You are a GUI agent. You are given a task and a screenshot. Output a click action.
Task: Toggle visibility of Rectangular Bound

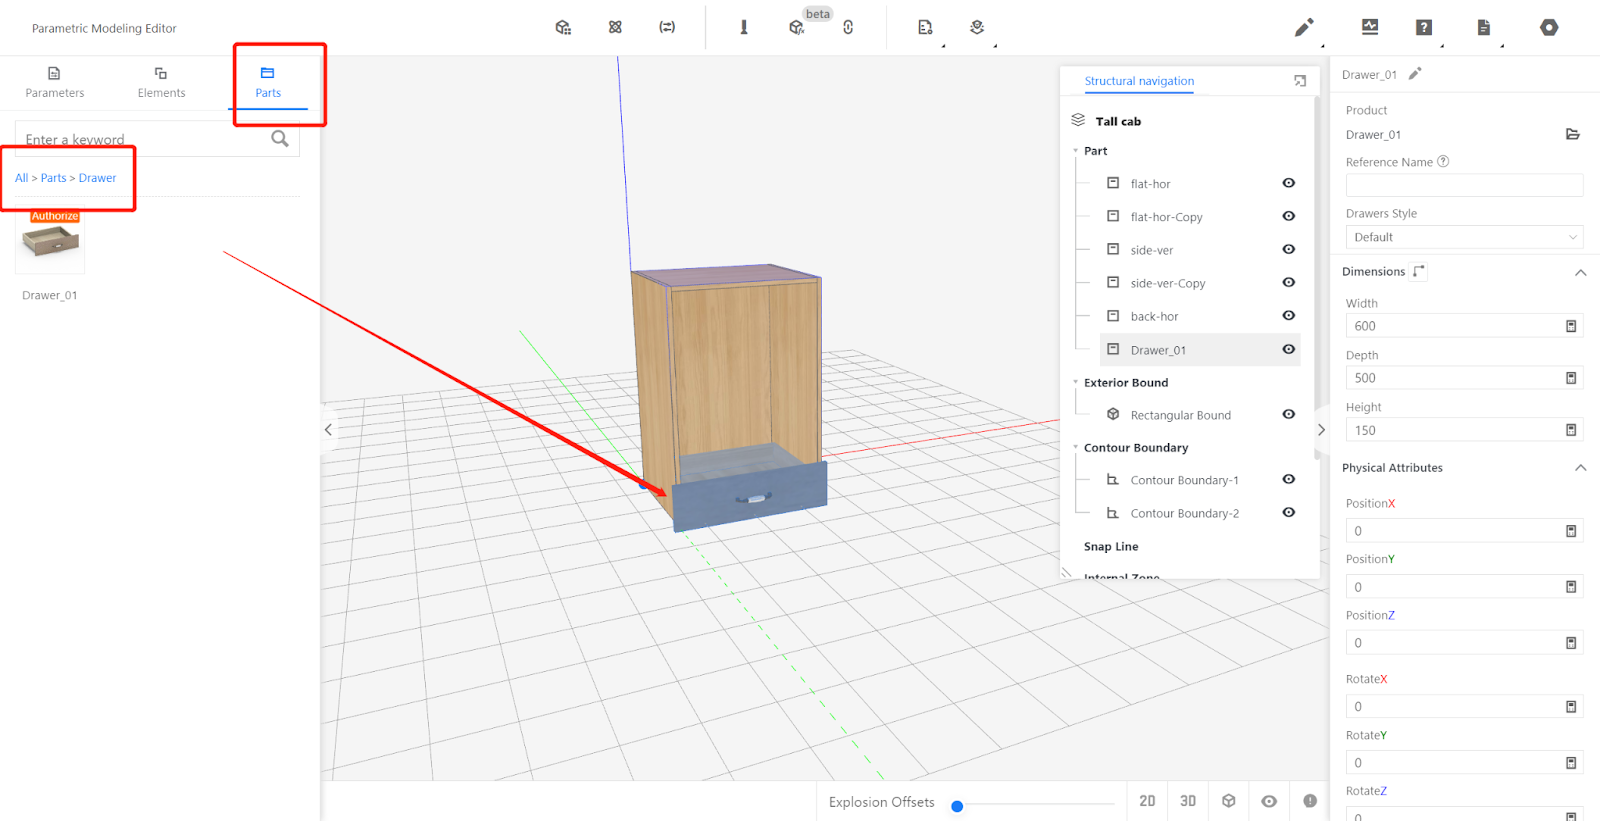pos(1289,414)
